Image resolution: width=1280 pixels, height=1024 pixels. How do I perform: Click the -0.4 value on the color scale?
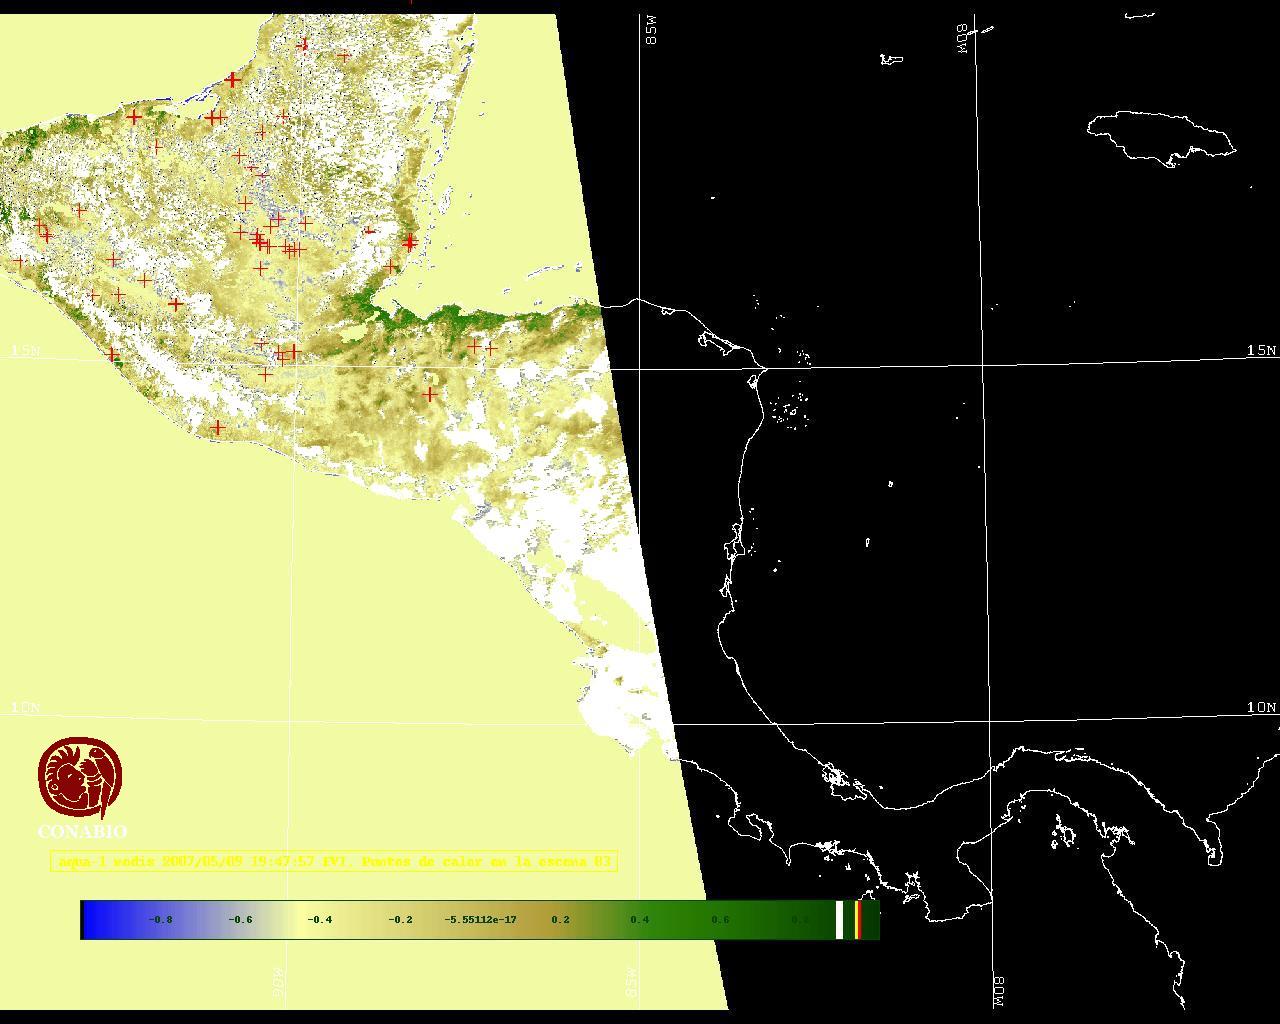(320, 919)
